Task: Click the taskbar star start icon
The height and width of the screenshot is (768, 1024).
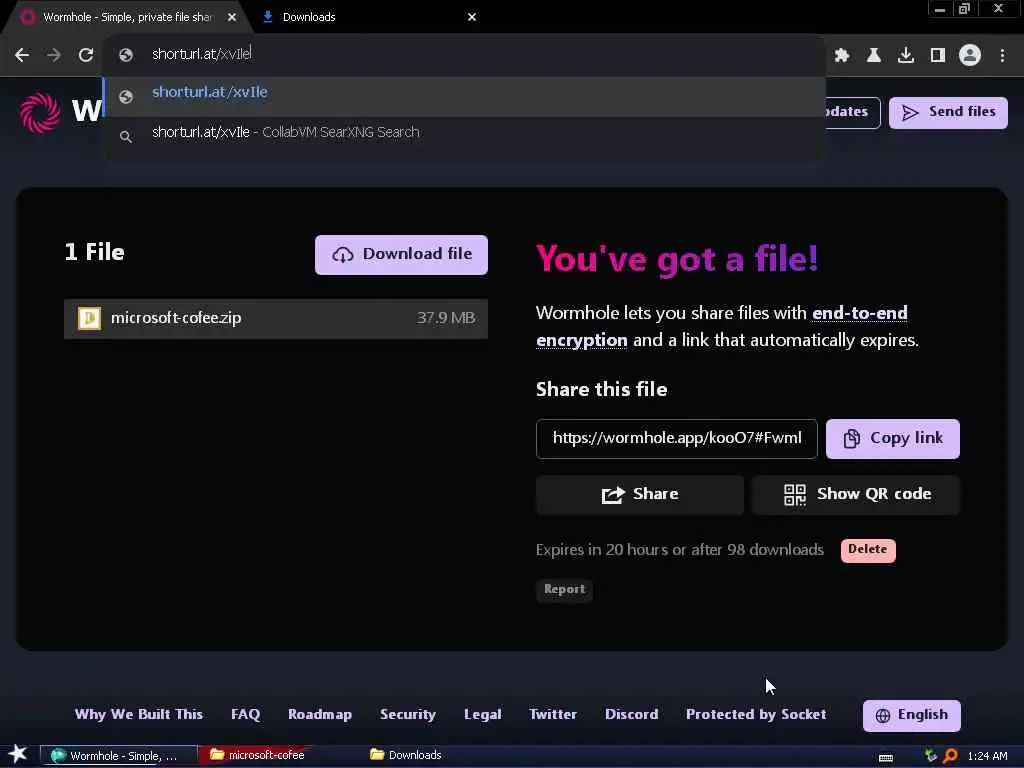Action: click(18, 754)
